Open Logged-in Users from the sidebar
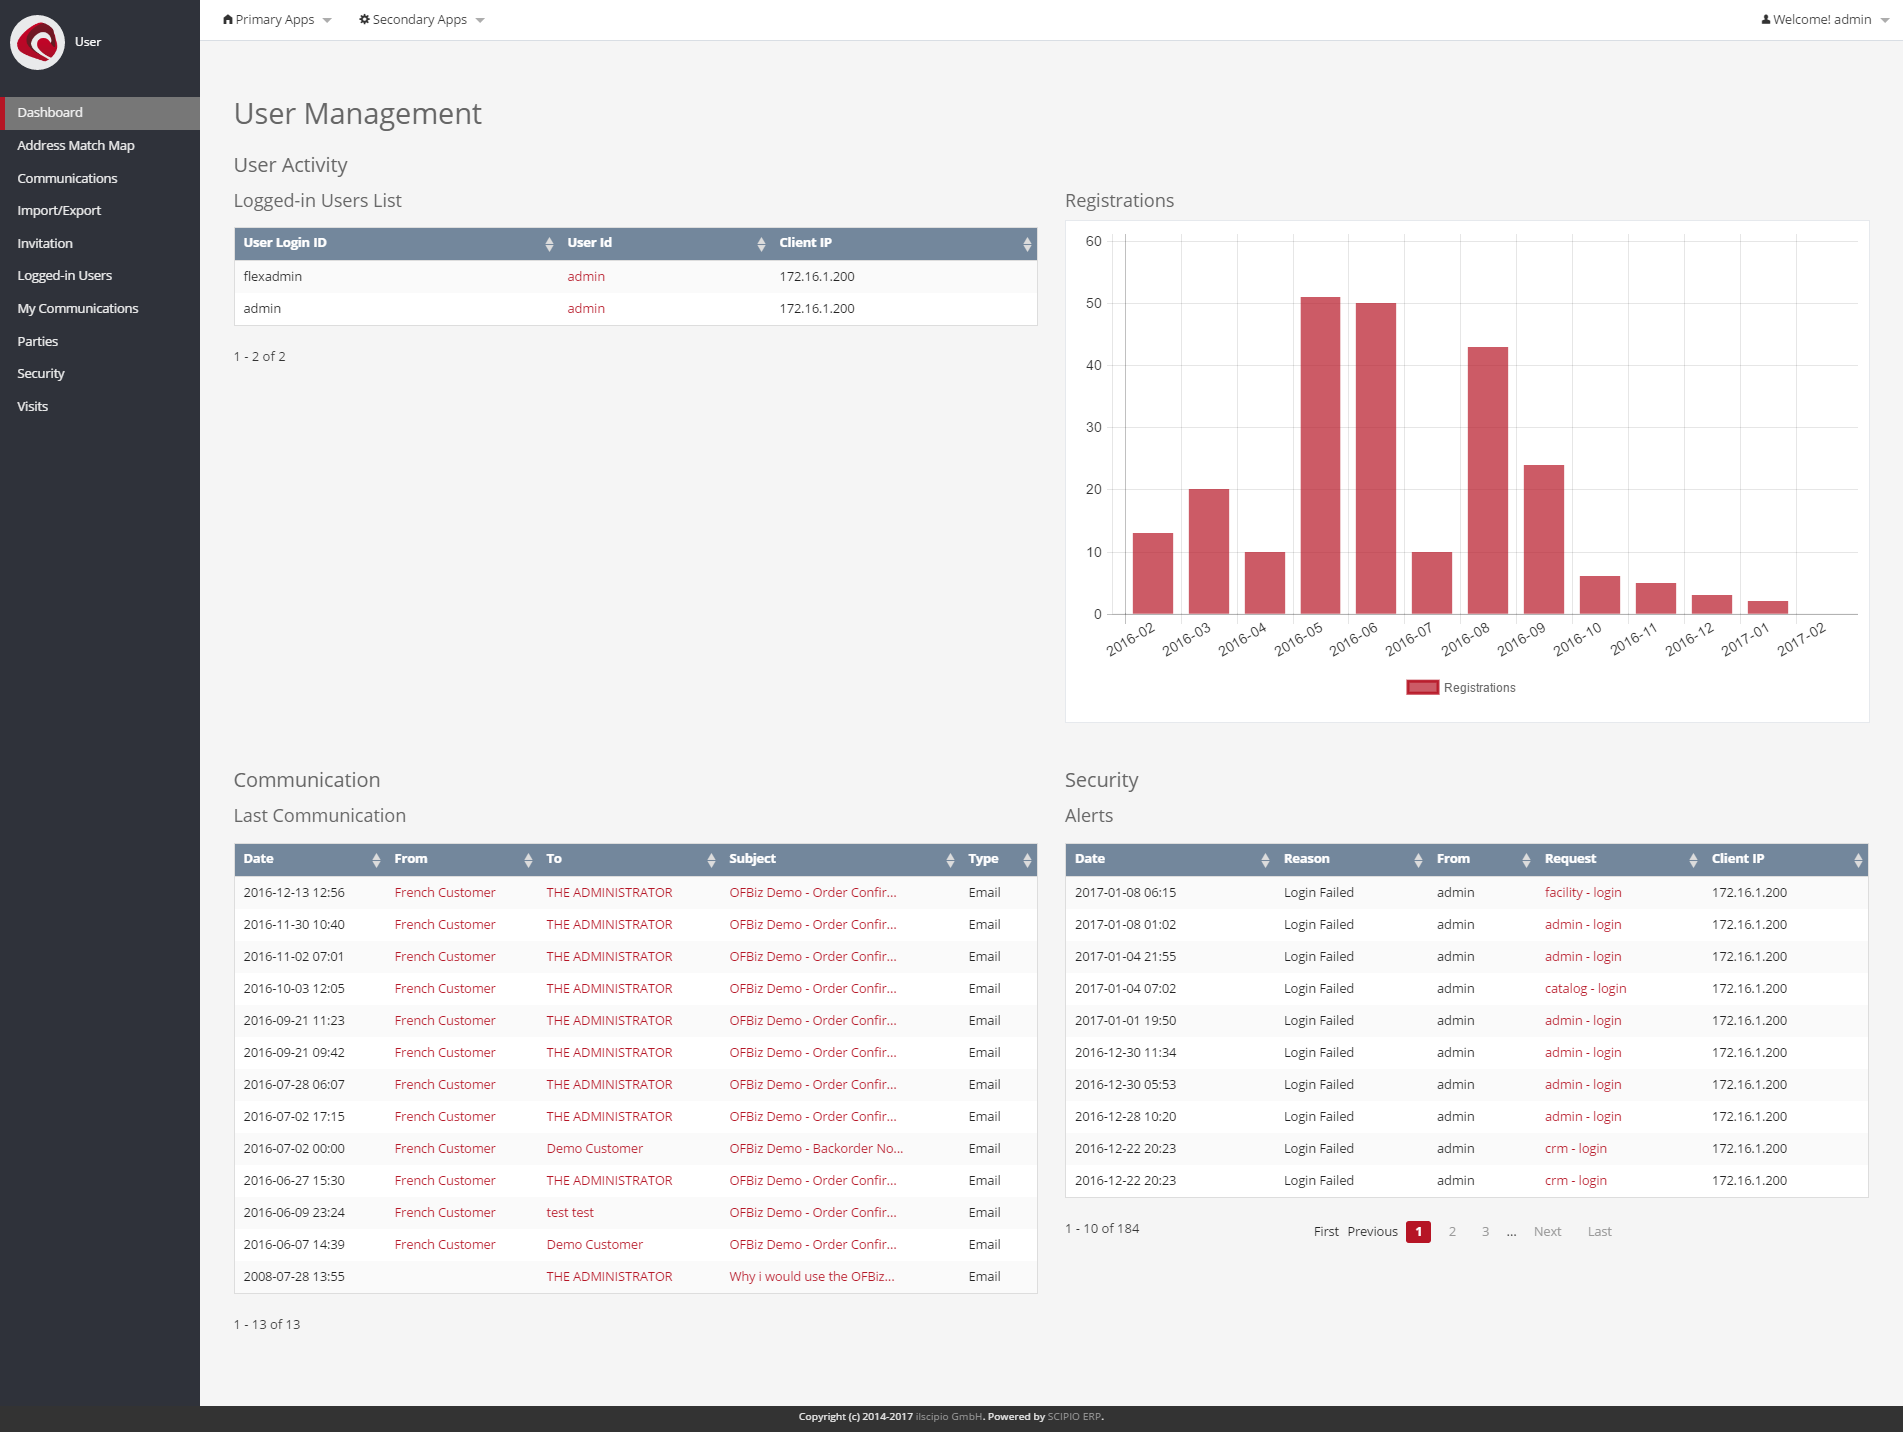Screen dimensions: 1903x1432 [x=64, y=275]
